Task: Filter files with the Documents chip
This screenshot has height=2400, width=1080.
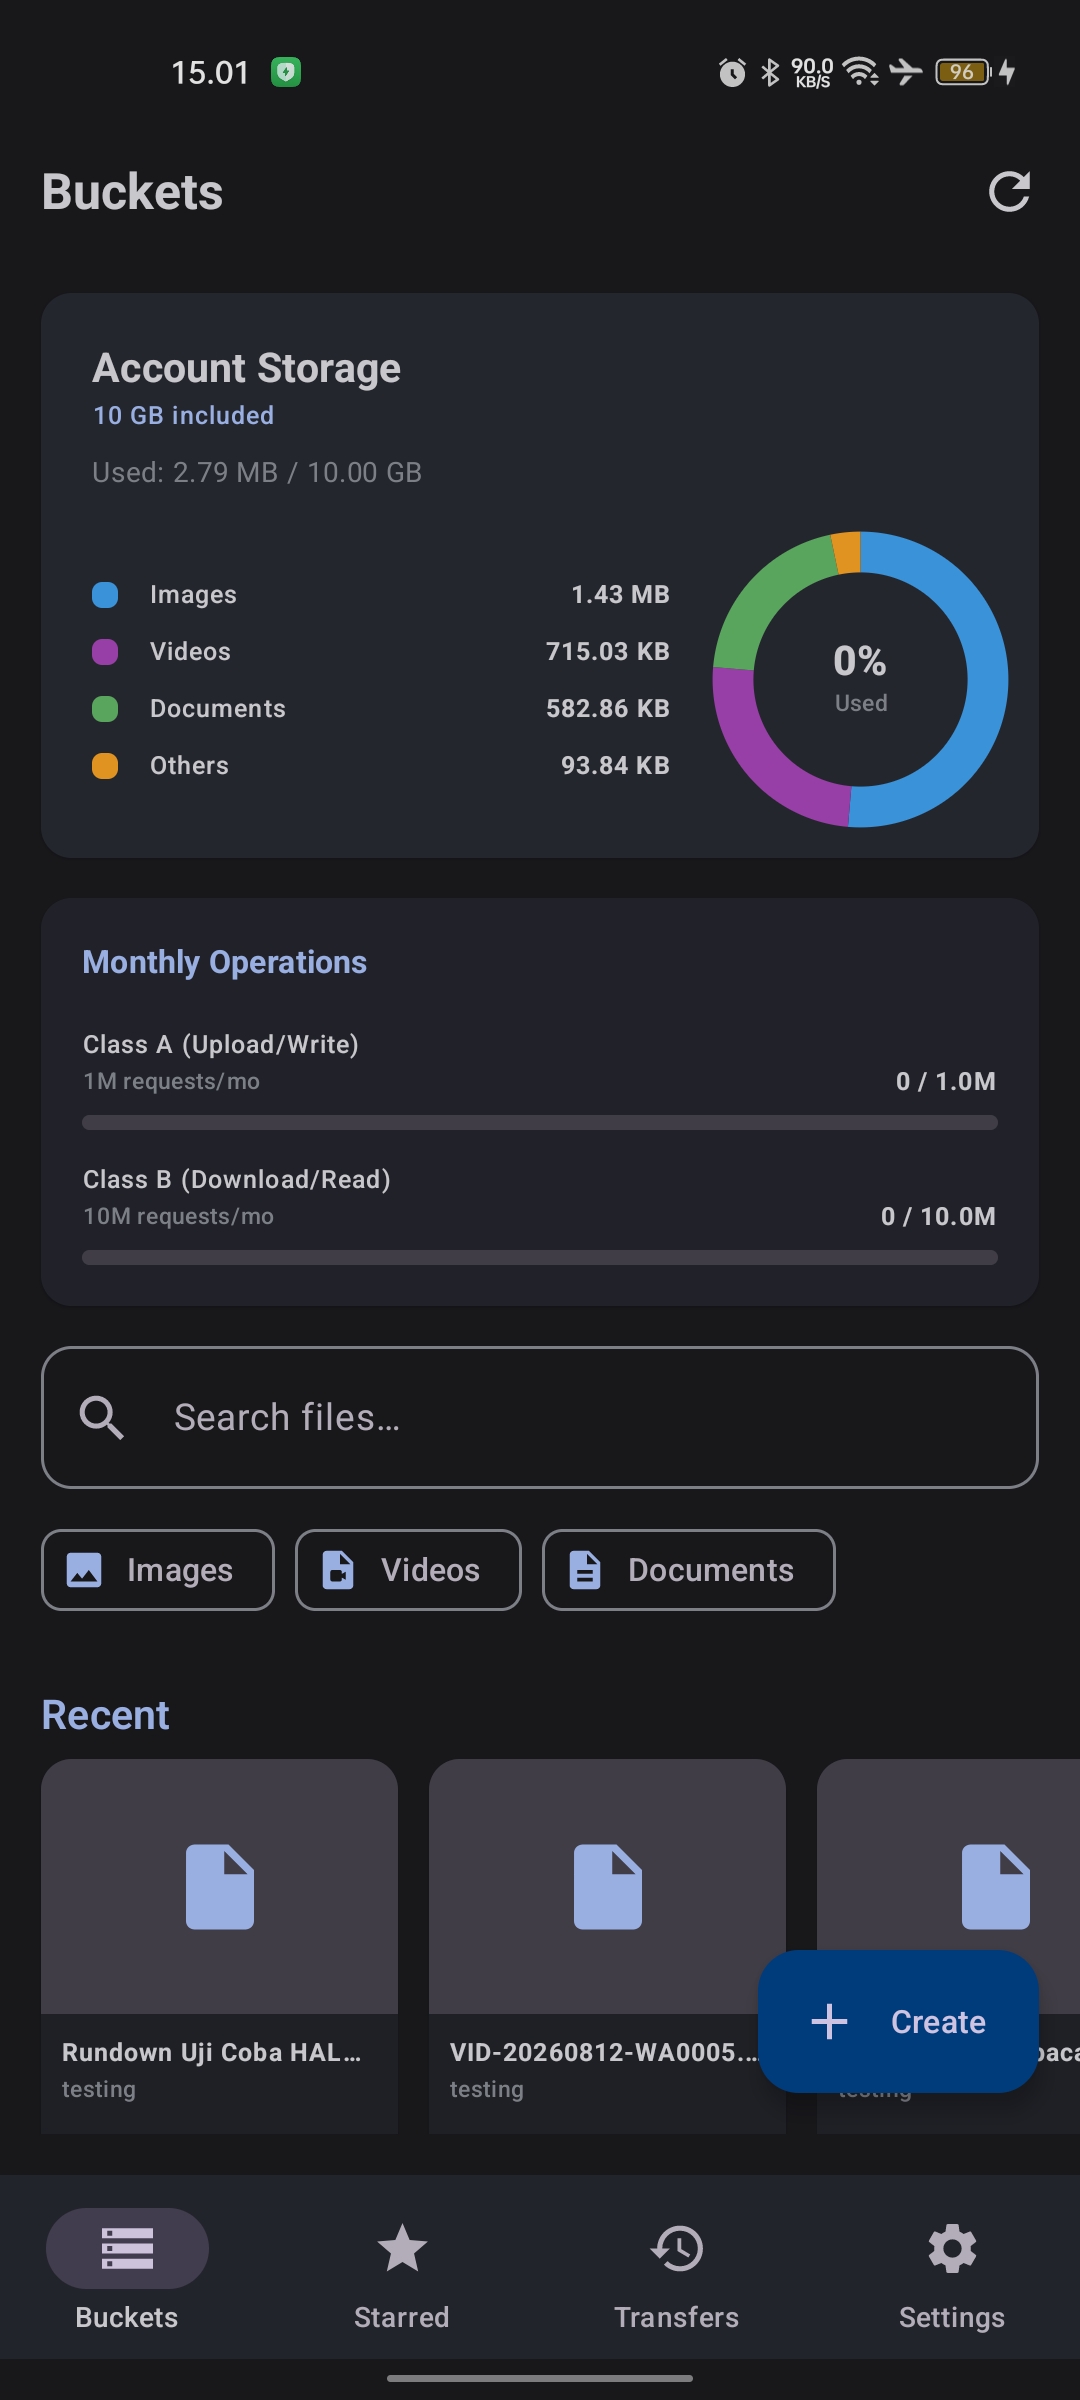Action: point(689,1570)
